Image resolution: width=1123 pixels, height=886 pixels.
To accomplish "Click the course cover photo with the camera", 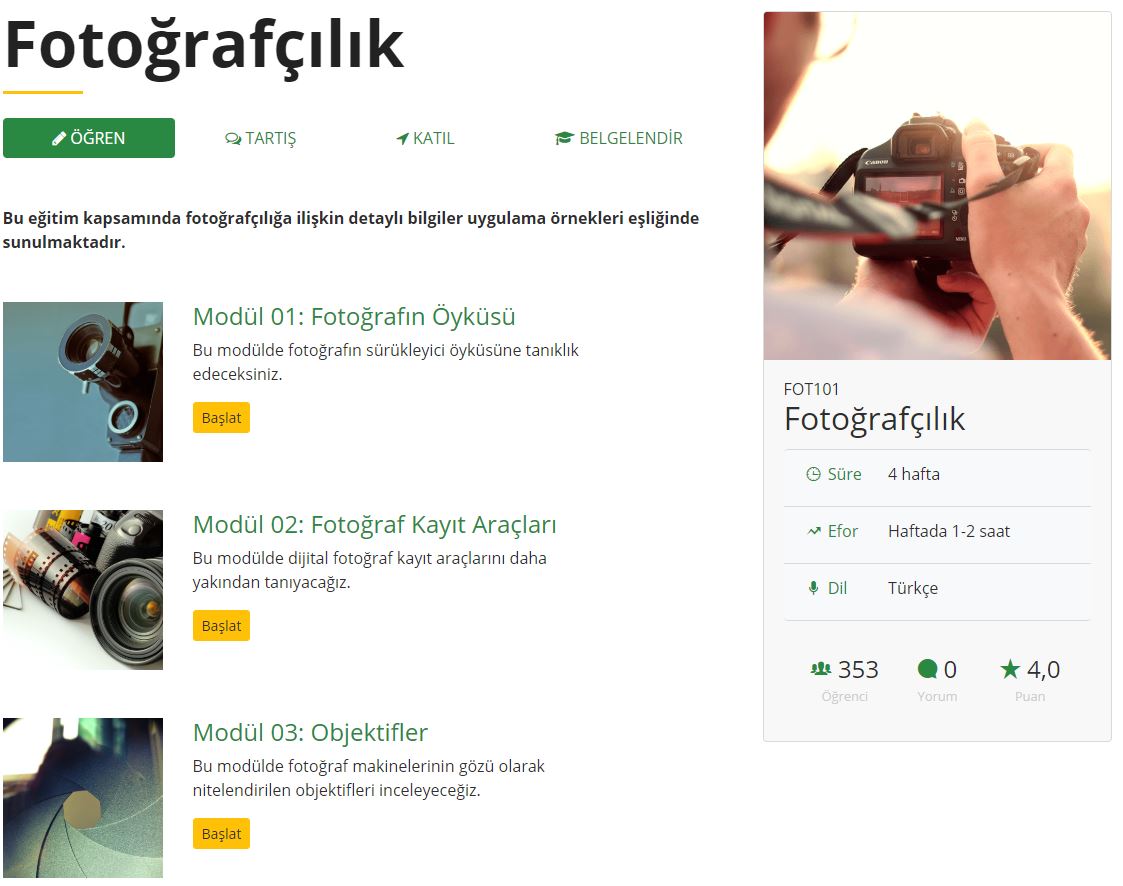I will click(938, 186).
